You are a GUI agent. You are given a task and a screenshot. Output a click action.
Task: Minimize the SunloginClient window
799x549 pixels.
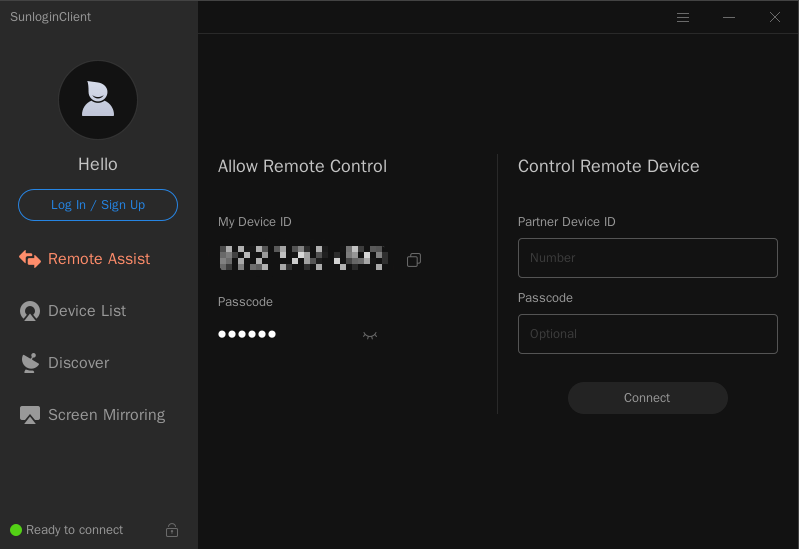coord(729,17)
